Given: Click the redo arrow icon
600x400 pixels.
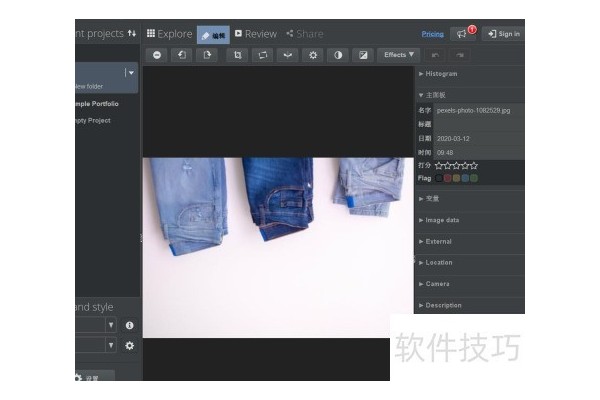Looking at the screenshot, I should tap(460, 55).
